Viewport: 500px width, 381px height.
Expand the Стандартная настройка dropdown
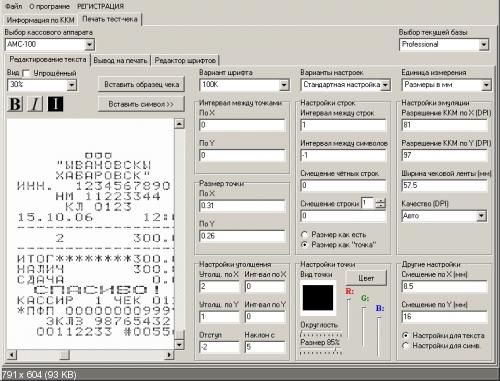pos(385,85)
